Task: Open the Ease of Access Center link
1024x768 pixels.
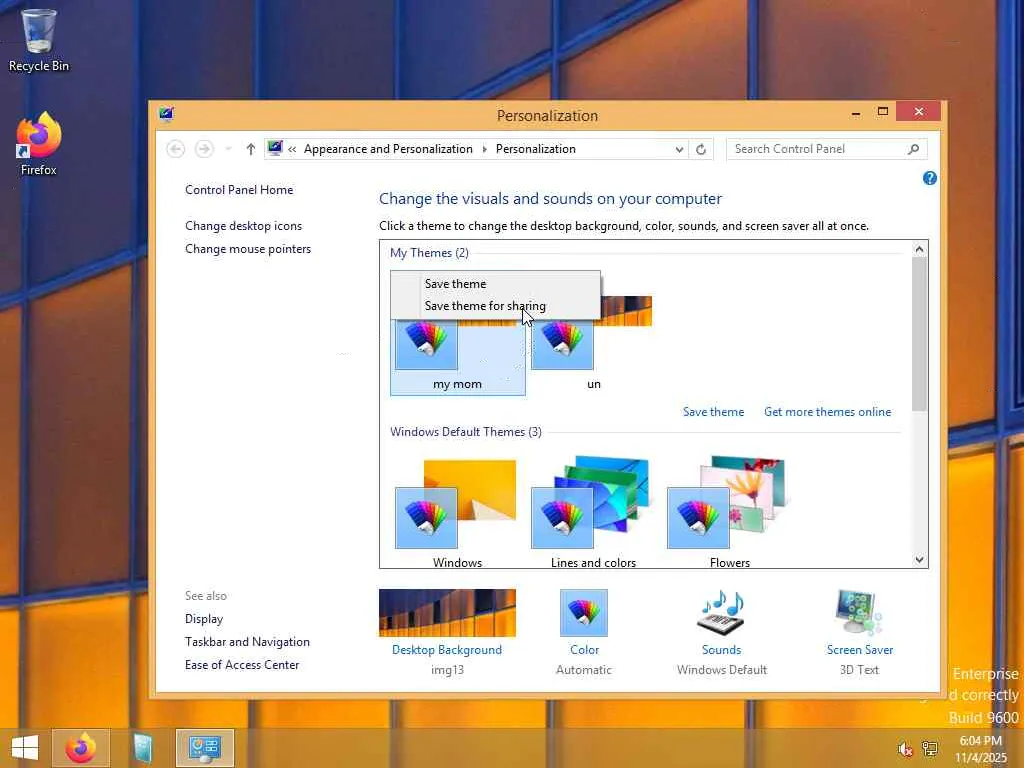Action: 242,665
